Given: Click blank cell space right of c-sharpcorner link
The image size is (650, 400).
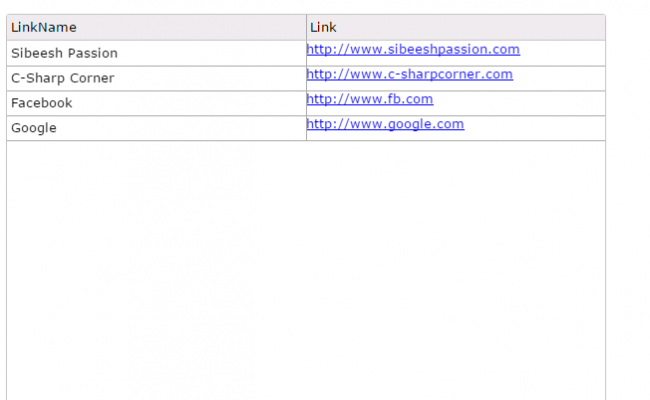Looking at the screenshot, I should pos(559,78).
